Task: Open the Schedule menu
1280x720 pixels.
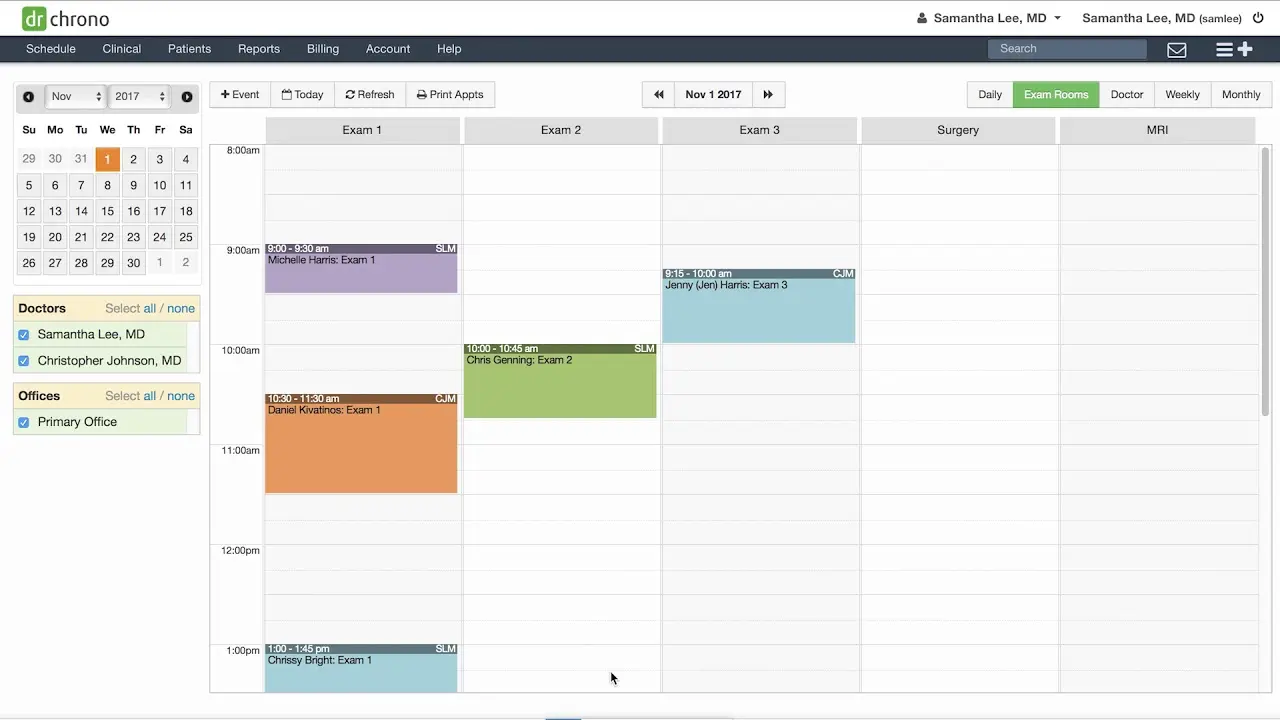Action: click(51, 49)
